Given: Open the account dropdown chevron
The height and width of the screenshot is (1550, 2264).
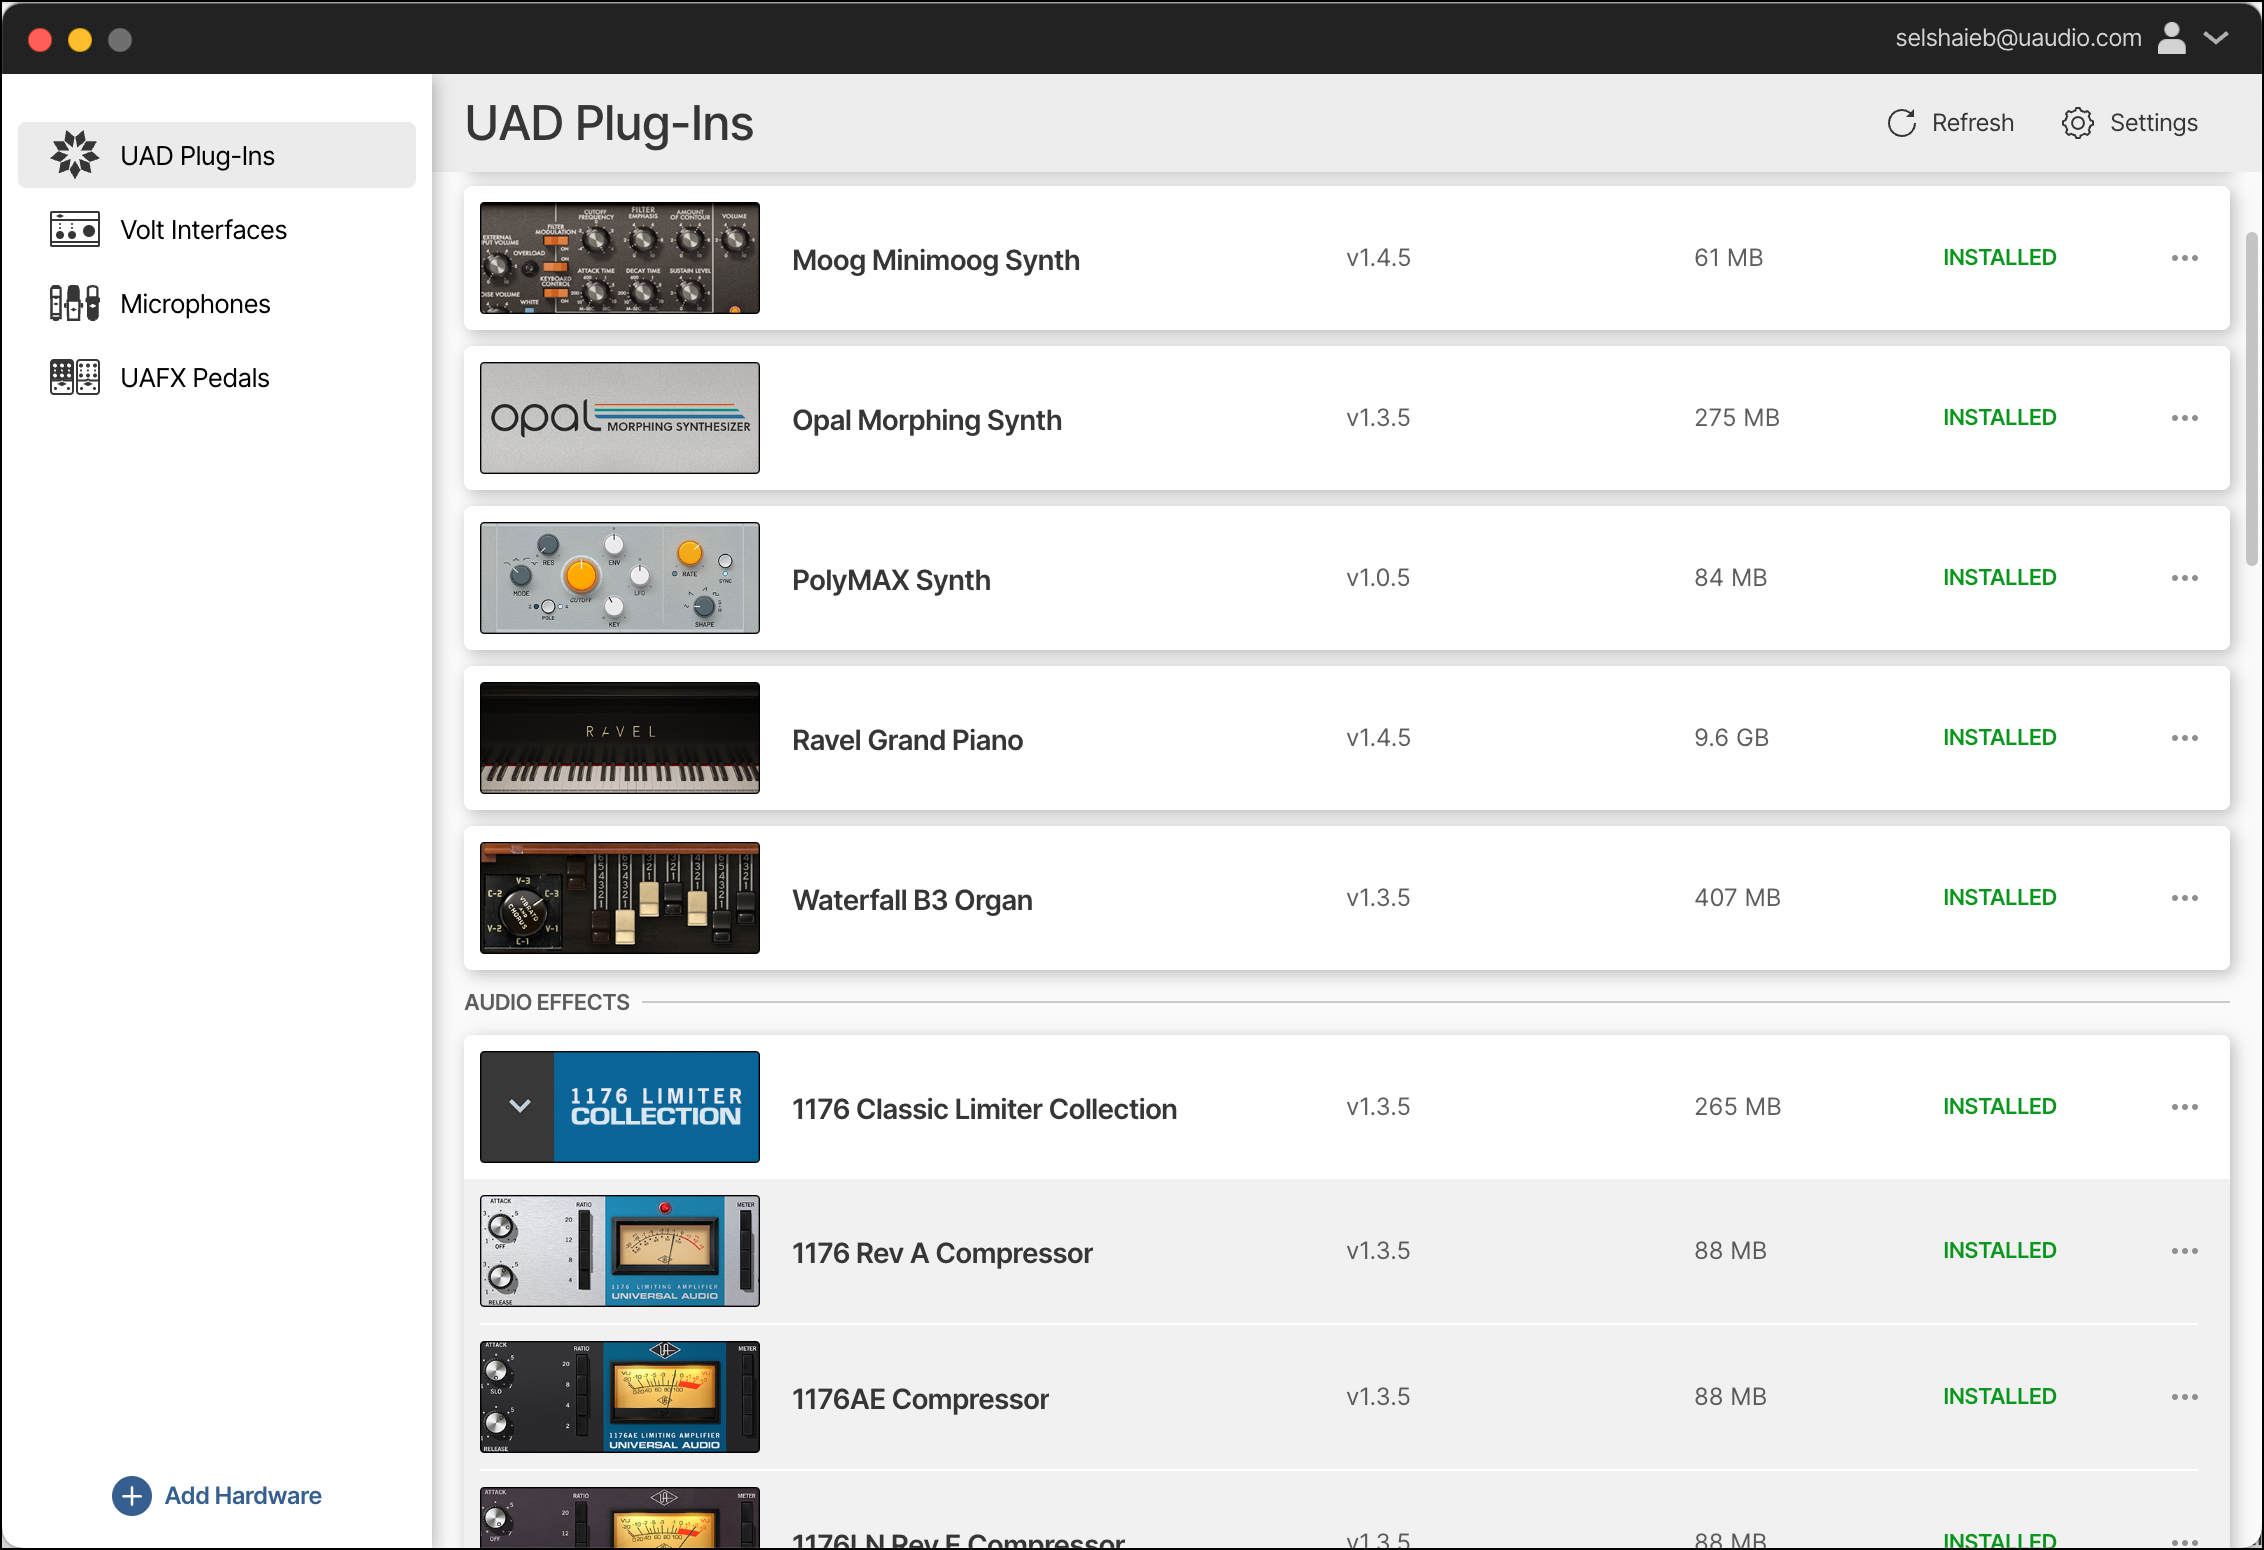Looking at the screenshot, I should [2217, 38].
